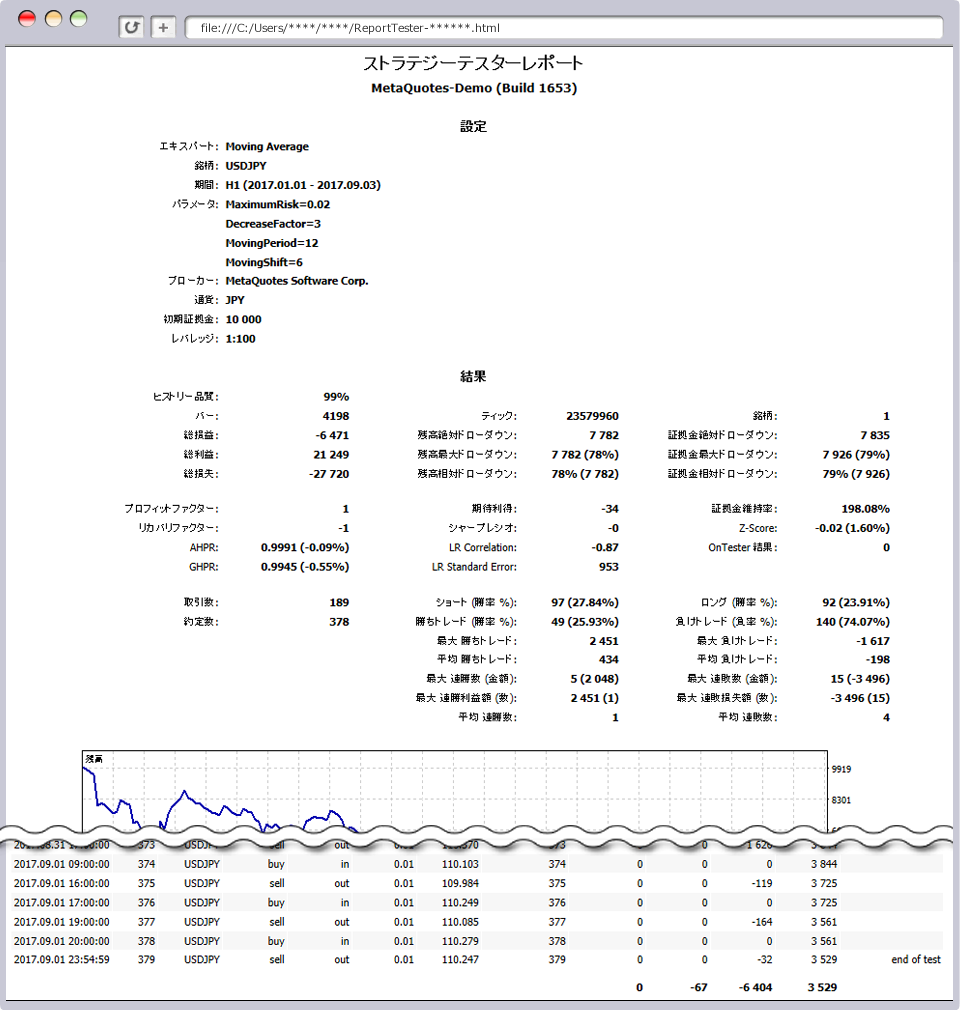The image size is (960, 1011).
Task: Select total deals value 378
Action: tap(339, 622)
